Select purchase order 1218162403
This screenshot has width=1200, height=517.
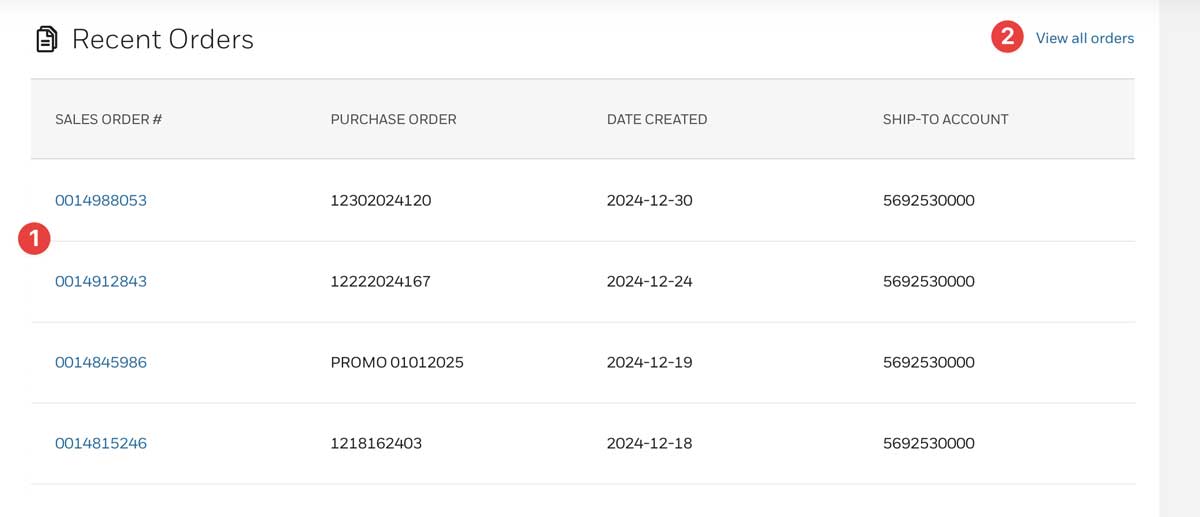tap(376, 443)
